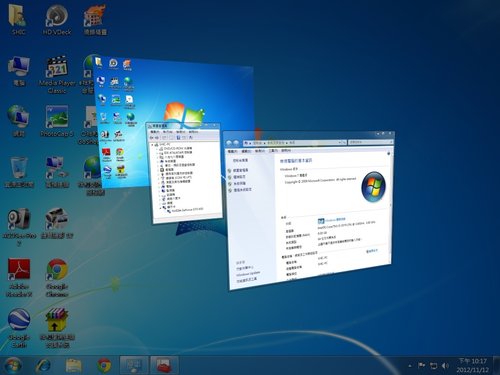The width and height of the screenshot is (500, 375).
Task: Open the Device Manager link in System sidebar
Action: (241, 170)
